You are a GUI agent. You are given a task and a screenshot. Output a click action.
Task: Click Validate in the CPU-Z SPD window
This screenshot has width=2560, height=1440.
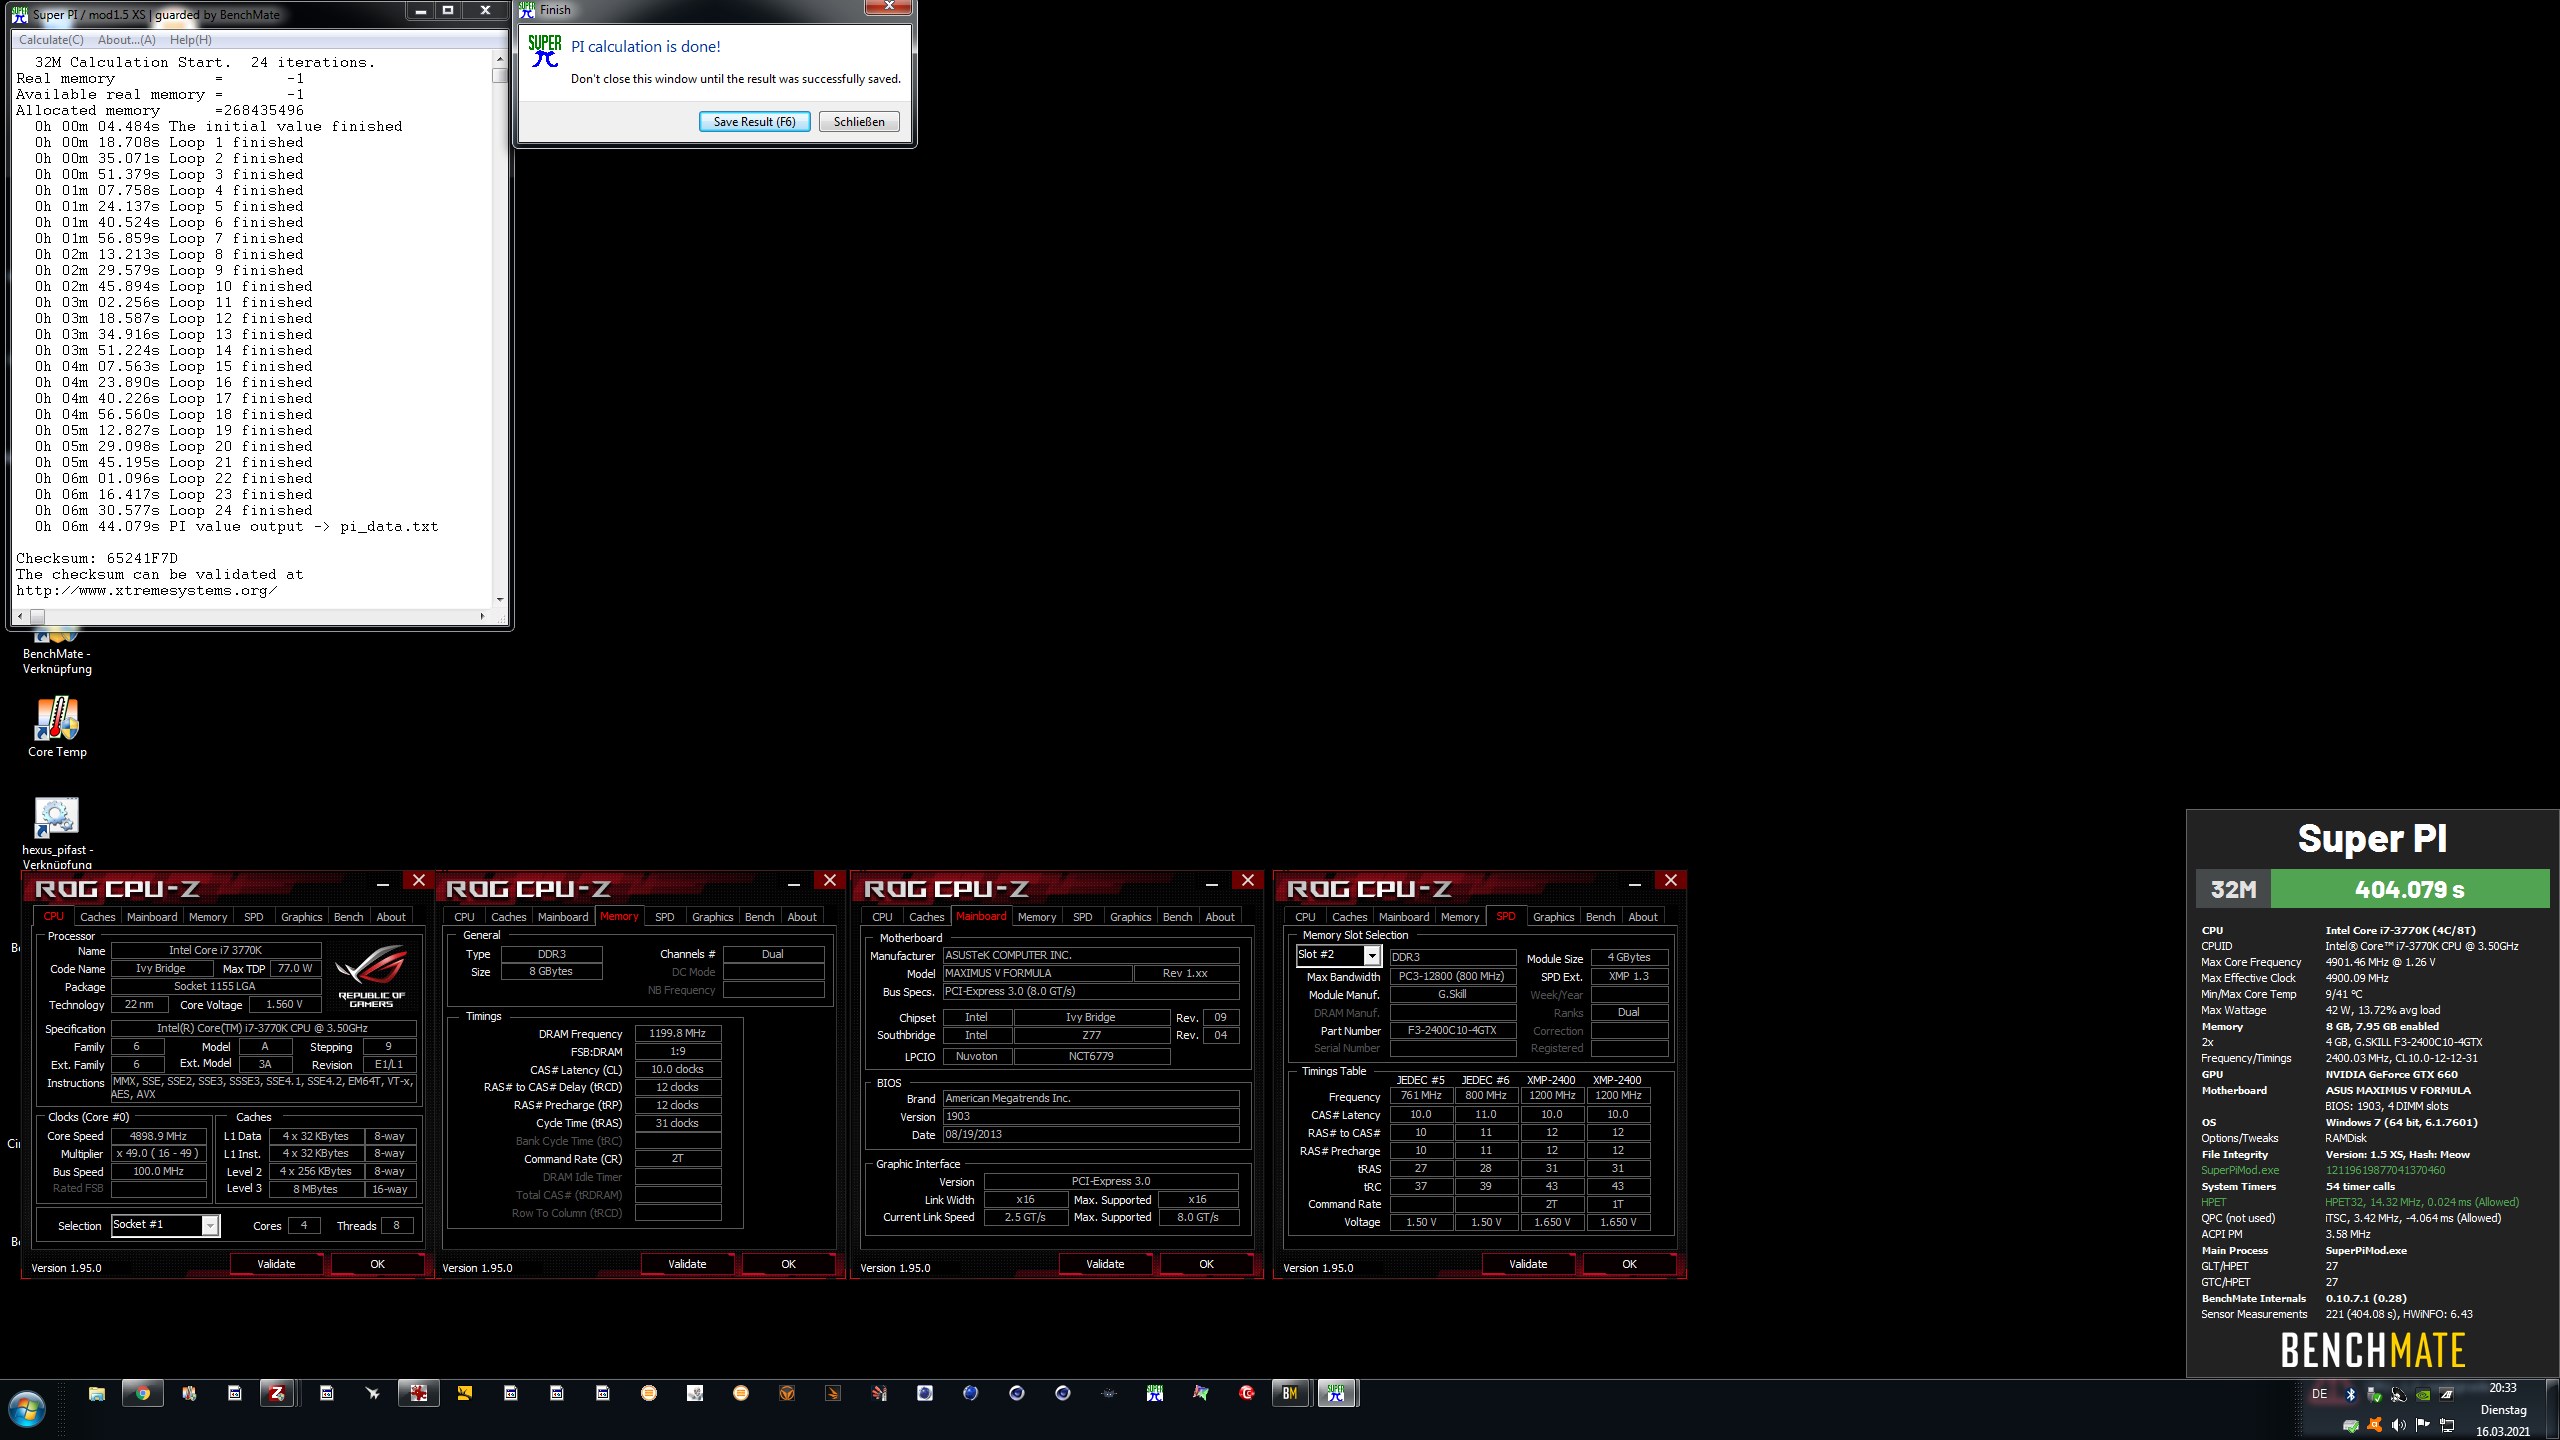click(1527, 1264)
